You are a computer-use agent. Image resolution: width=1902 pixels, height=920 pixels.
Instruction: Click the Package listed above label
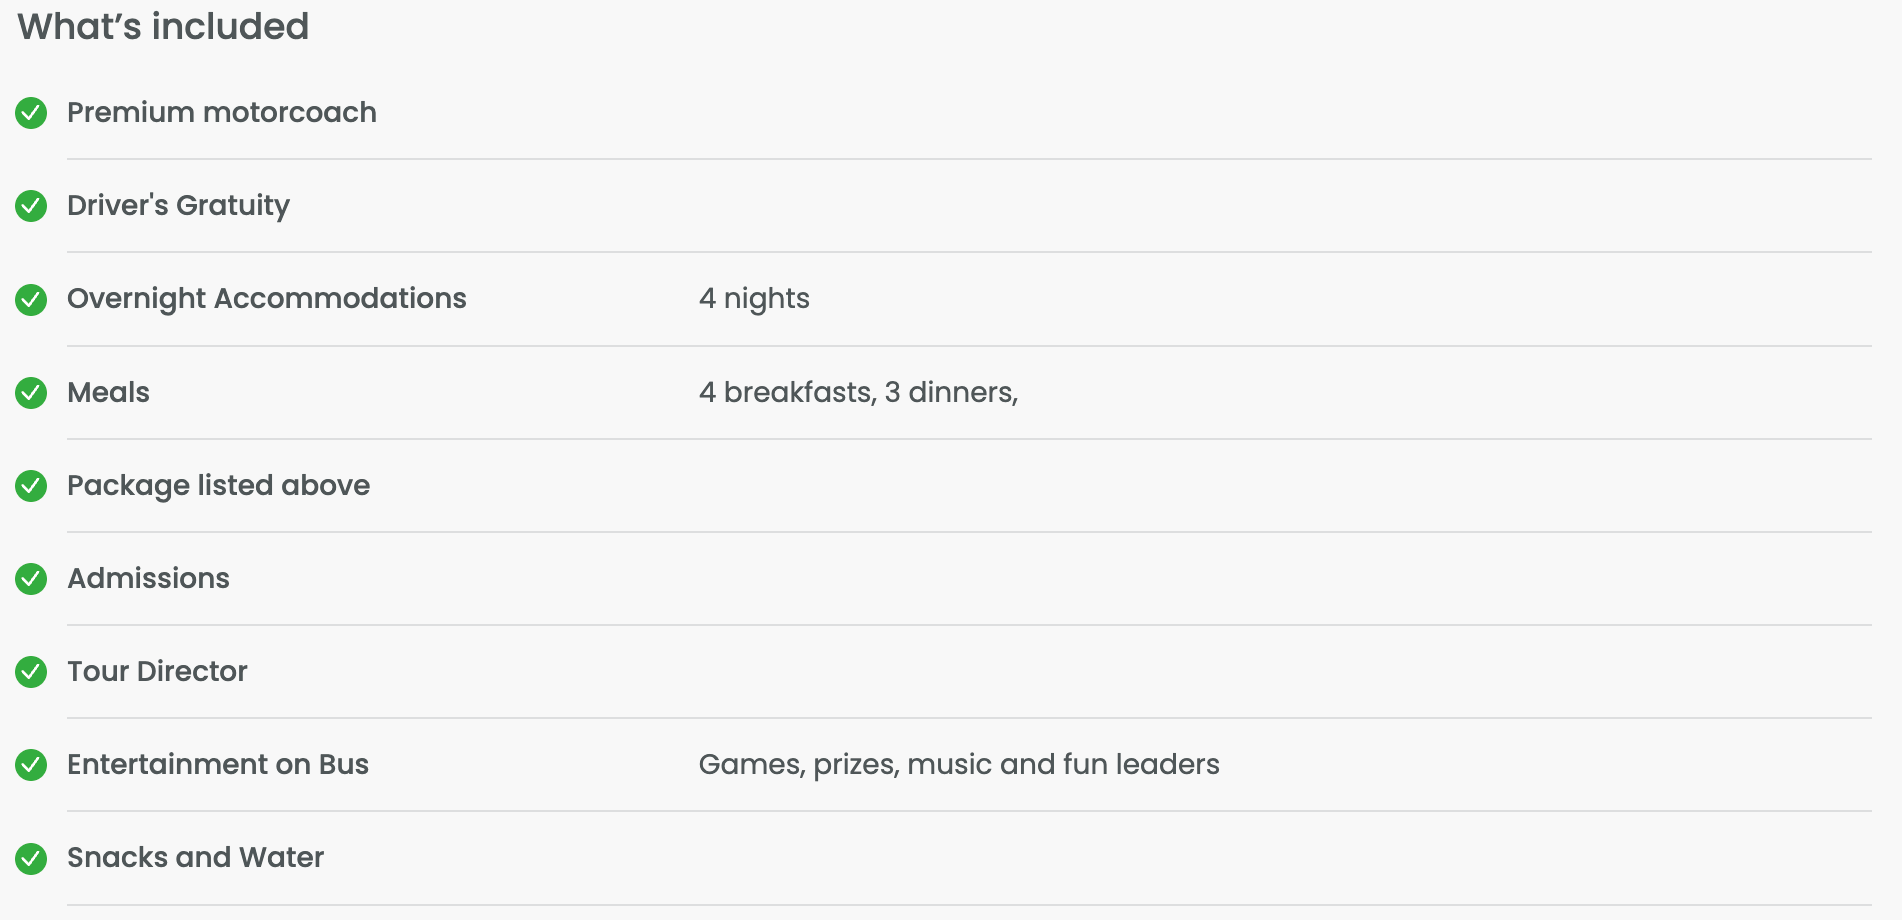218,485
